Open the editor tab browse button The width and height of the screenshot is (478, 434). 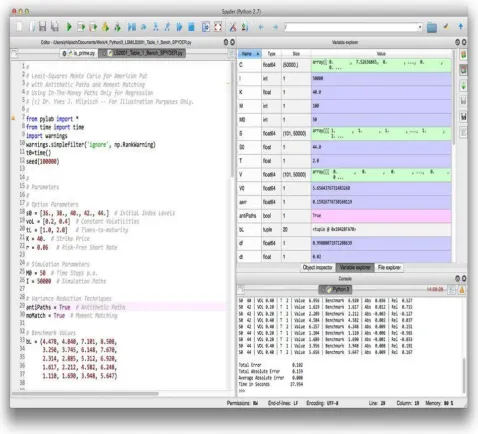tap(14, 53)
